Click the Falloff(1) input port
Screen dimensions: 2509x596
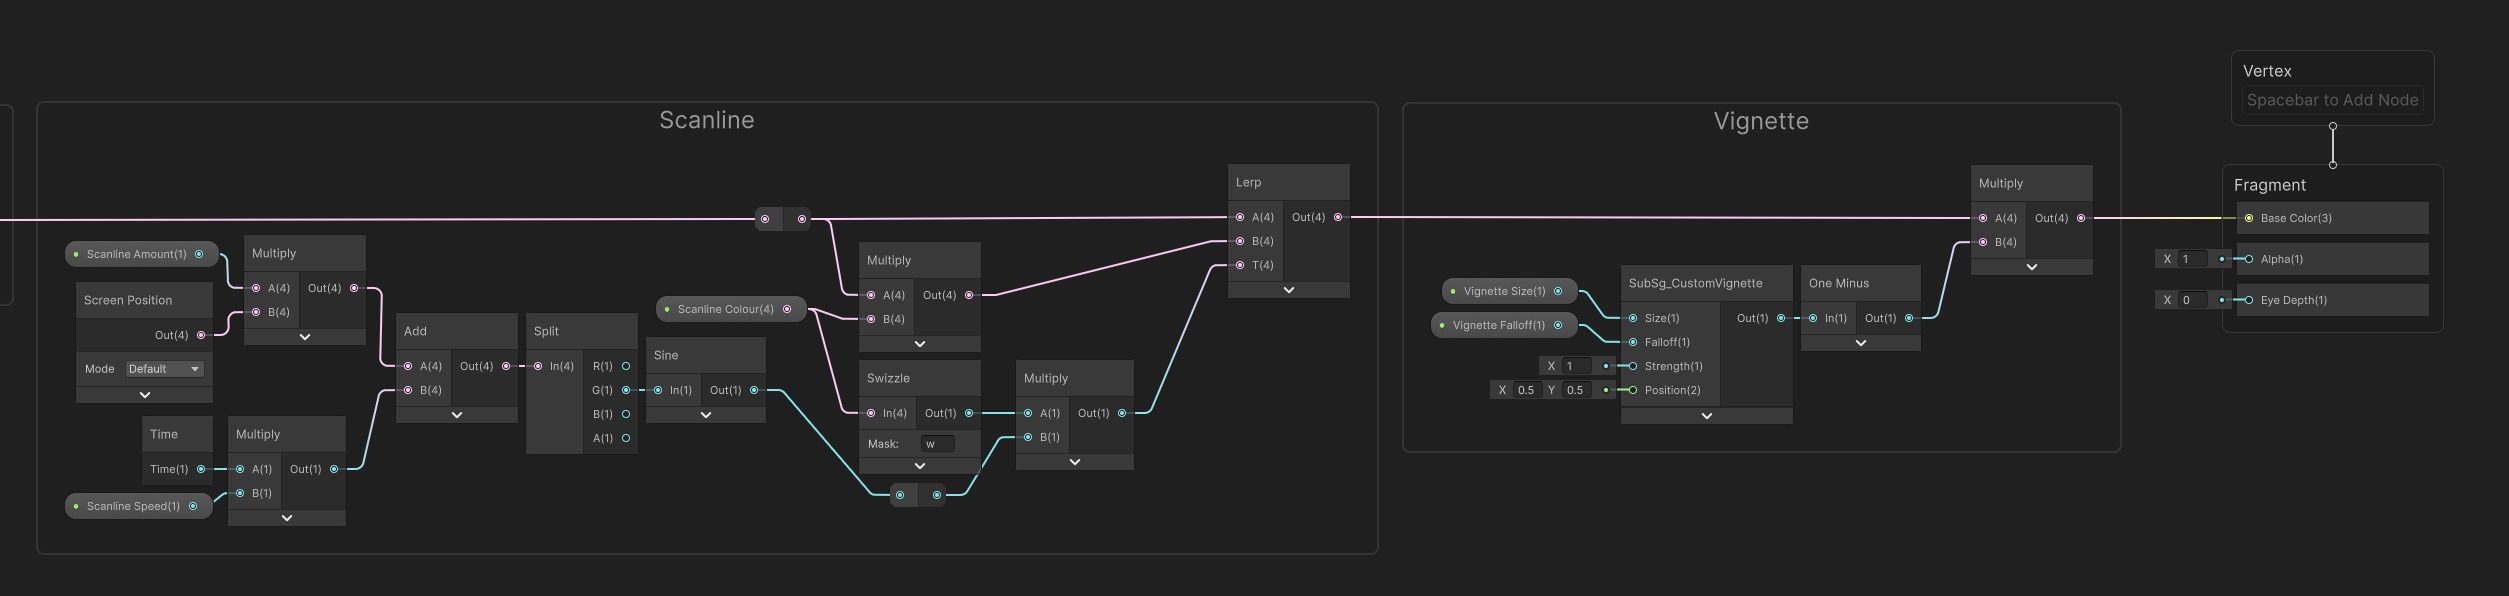pyautogui.click(x=1633, y=342)
